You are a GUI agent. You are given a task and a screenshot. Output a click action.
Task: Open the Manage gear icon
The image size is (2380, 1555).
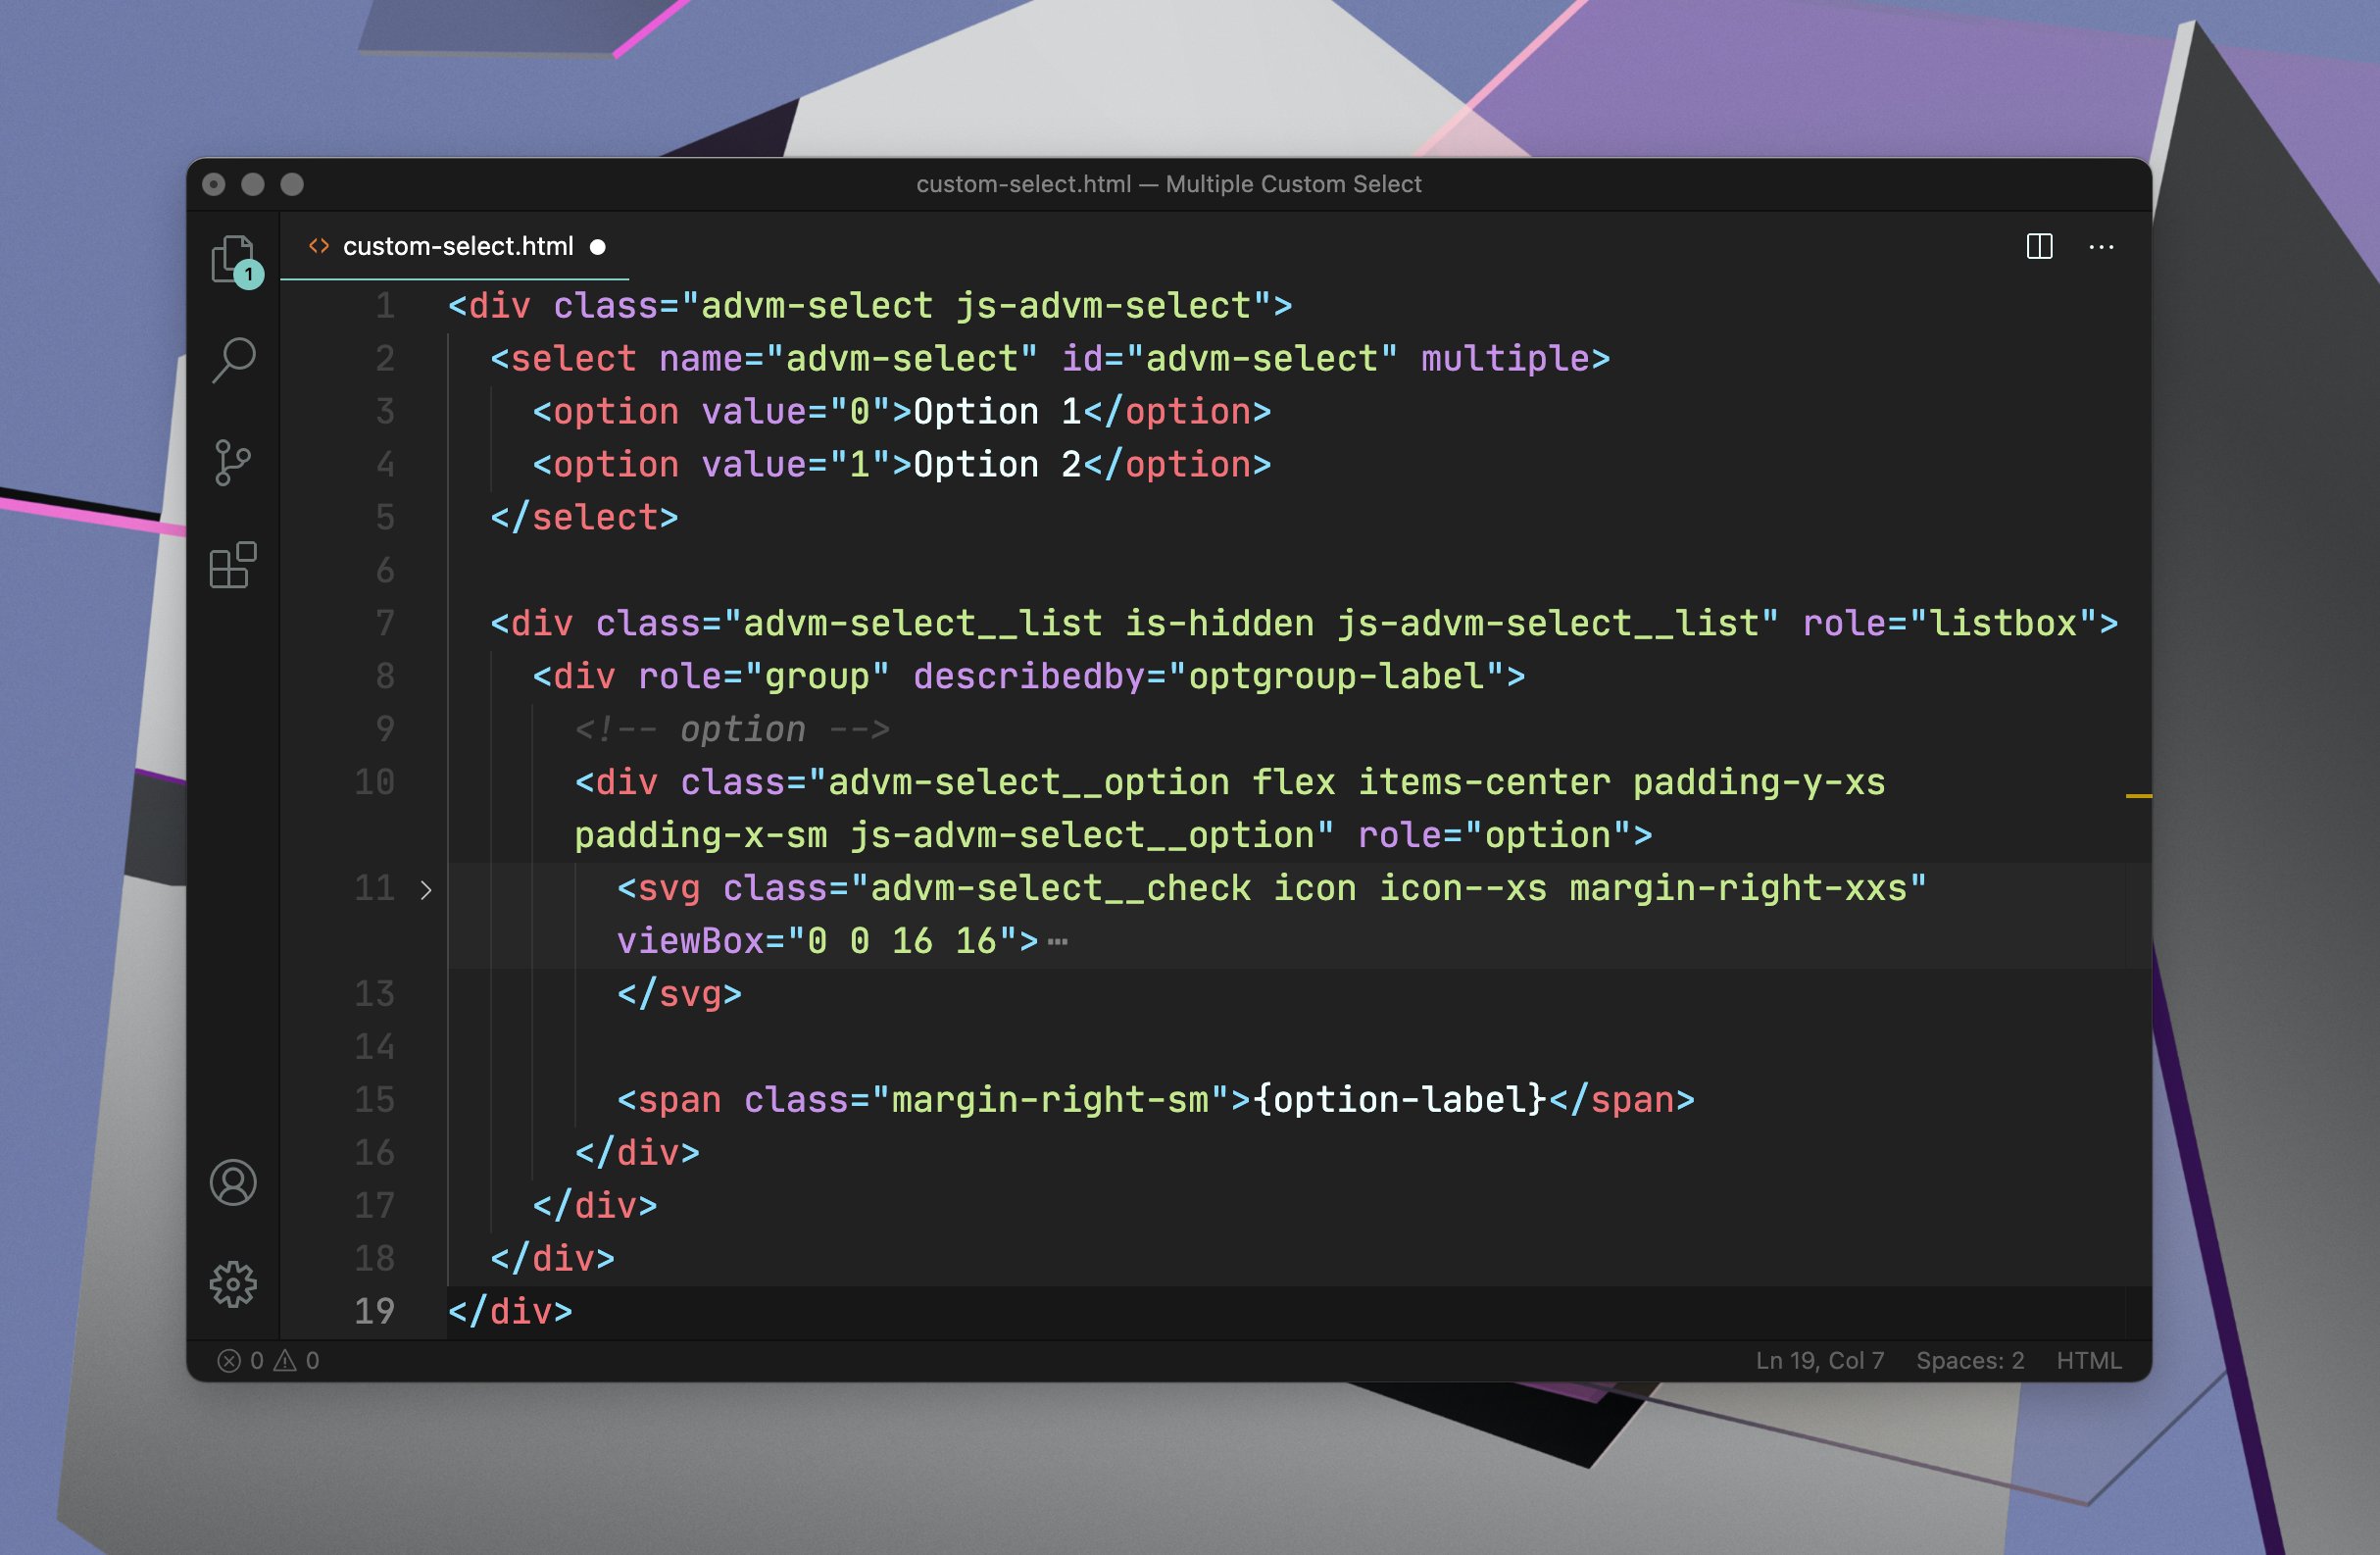coord(233,1284)
